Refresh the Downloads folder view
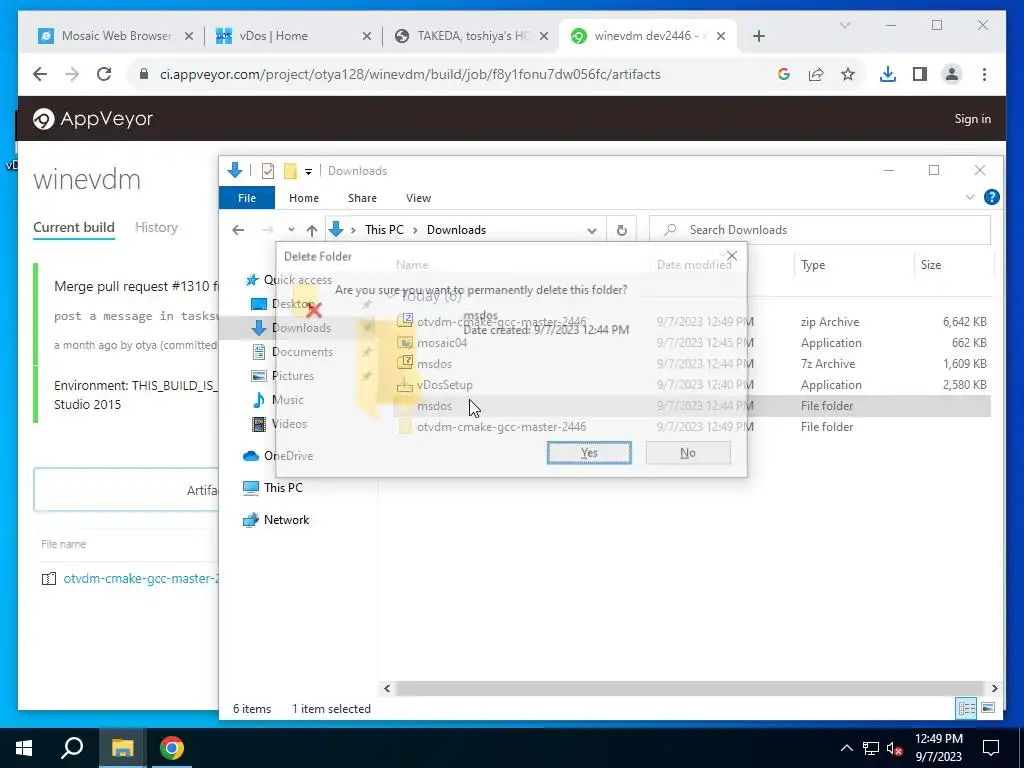The width and height of the screenshot is (1024, 768). click(622, 230)
